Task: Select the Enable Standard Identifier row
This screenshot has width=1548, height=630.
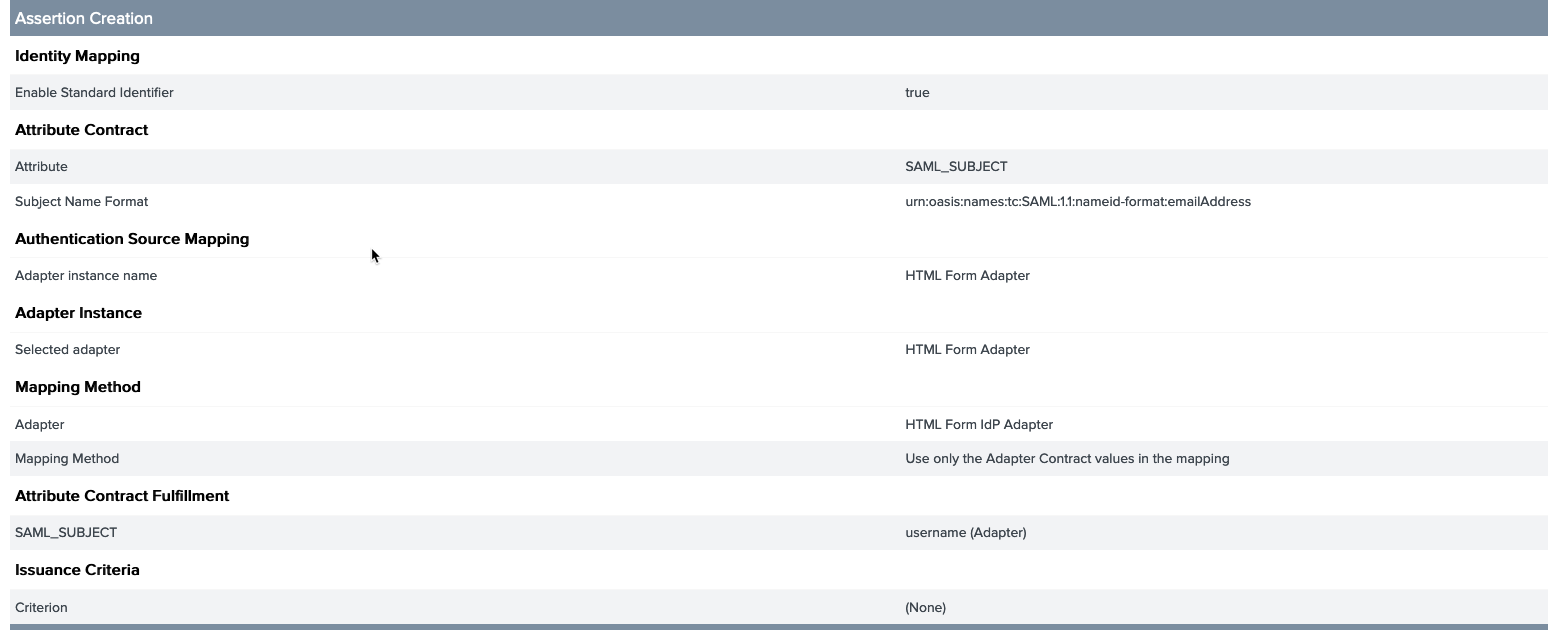Action: 94,92
